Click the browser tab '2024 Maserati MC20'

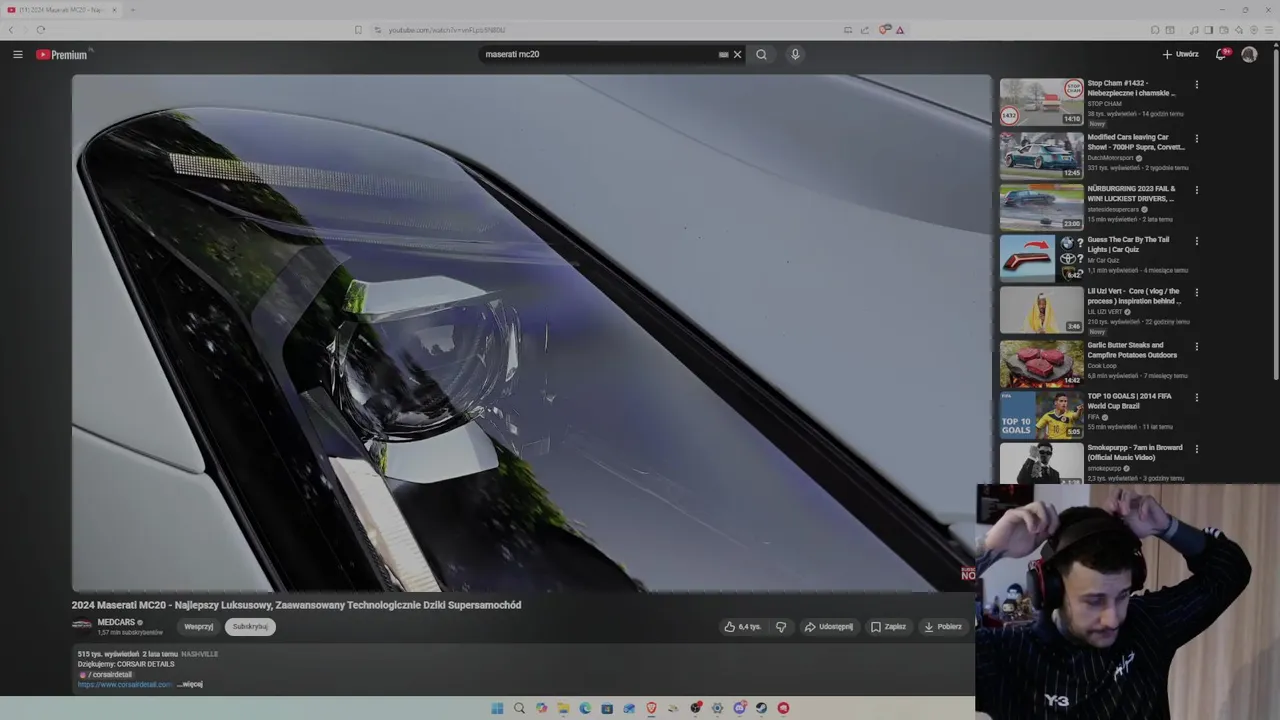coord(62,10)
